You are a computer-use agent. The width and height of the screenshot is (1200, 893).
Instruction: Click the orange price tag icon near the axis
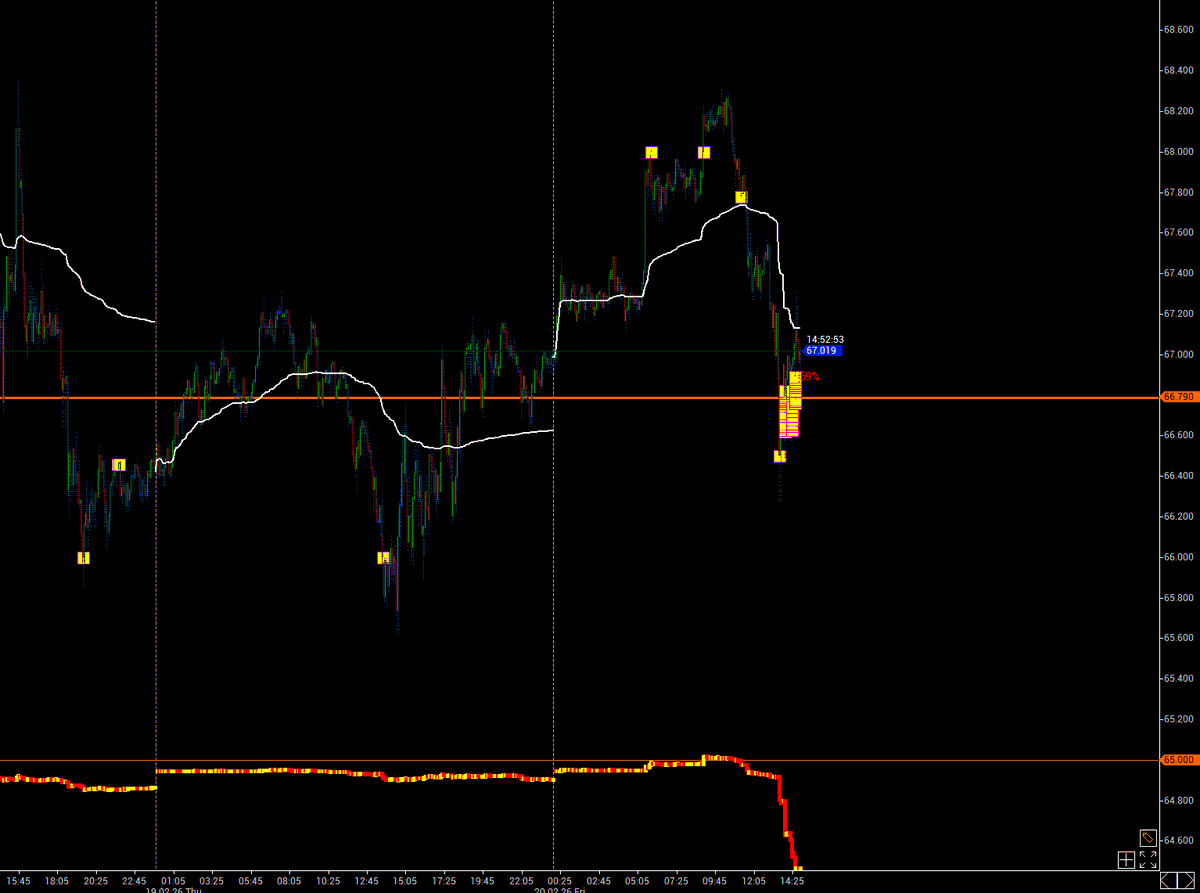(x=1148, y=838)
